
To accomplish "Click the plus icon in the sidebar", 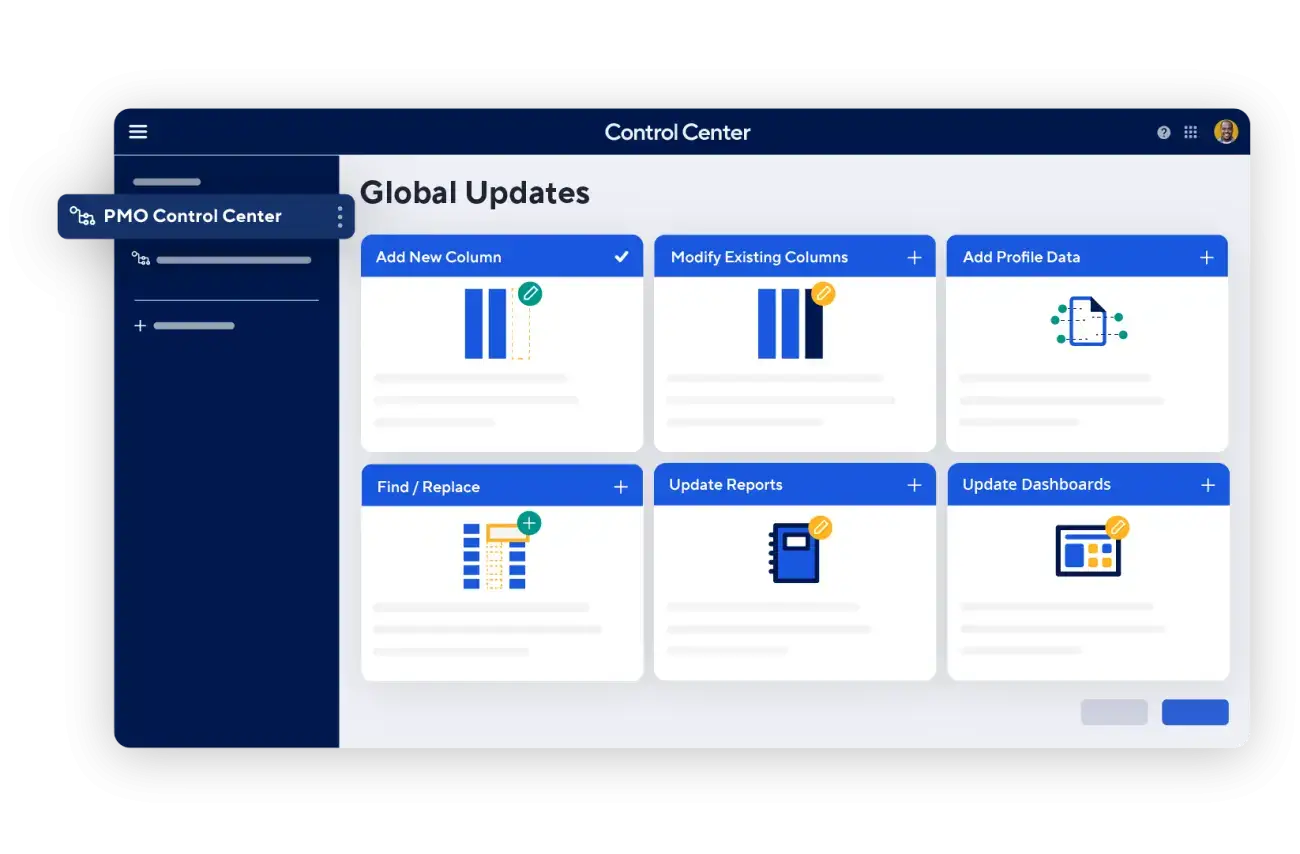I will tap(140, 326).
